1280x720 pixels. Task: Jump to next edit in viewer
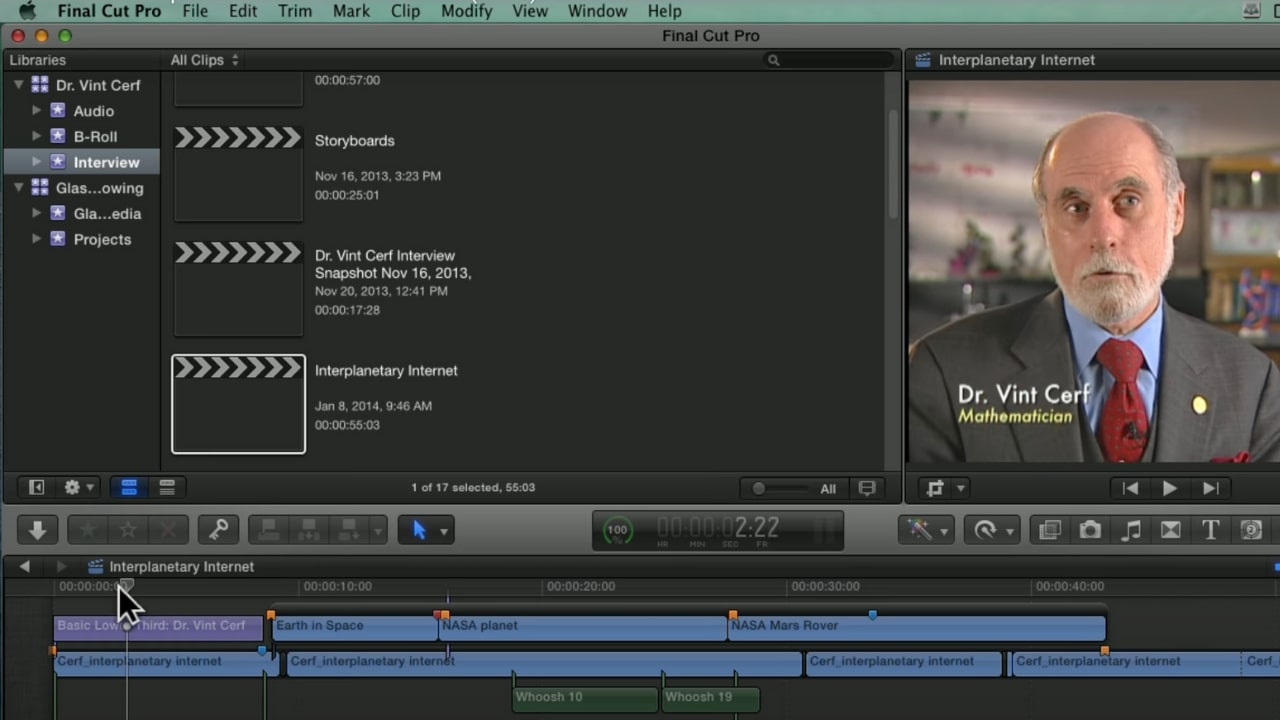[1210, 488]
